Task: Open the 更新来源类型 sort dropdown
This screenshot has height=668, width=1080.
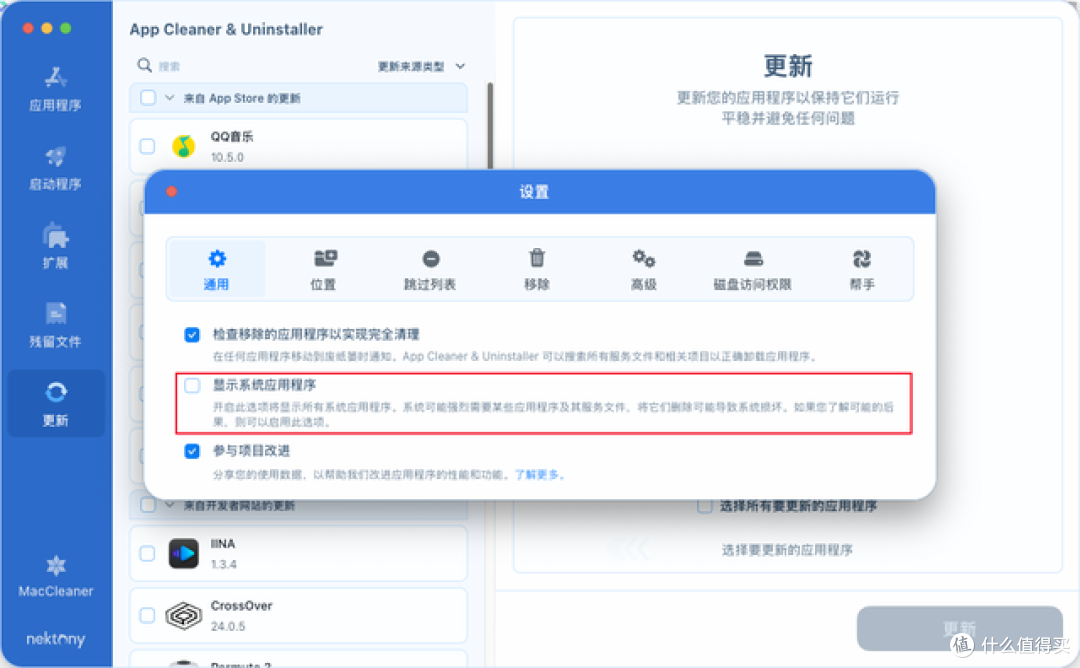Action: [422, 66]
